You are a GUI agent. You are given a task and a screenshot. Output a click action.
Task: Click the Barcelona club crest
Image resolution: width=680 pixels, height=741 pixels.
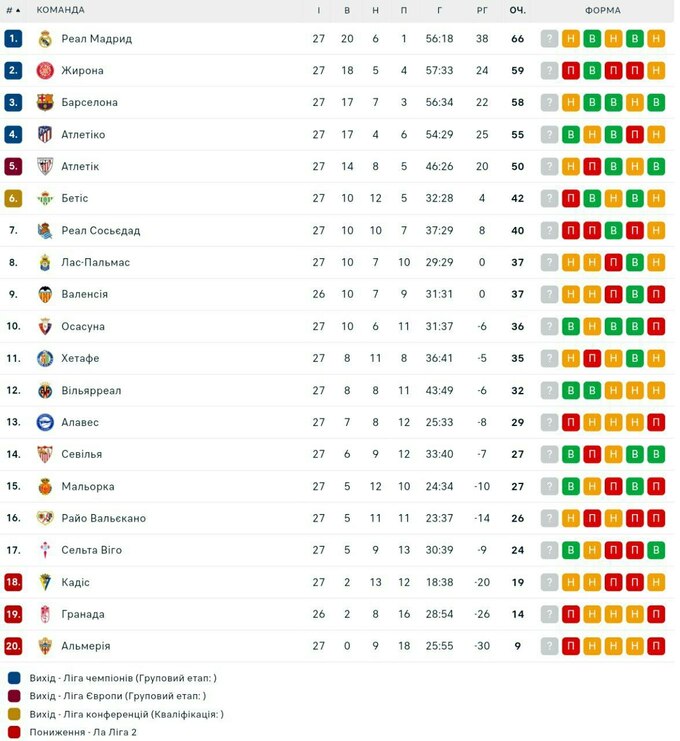pyautogui.click(x=44, y=103)
